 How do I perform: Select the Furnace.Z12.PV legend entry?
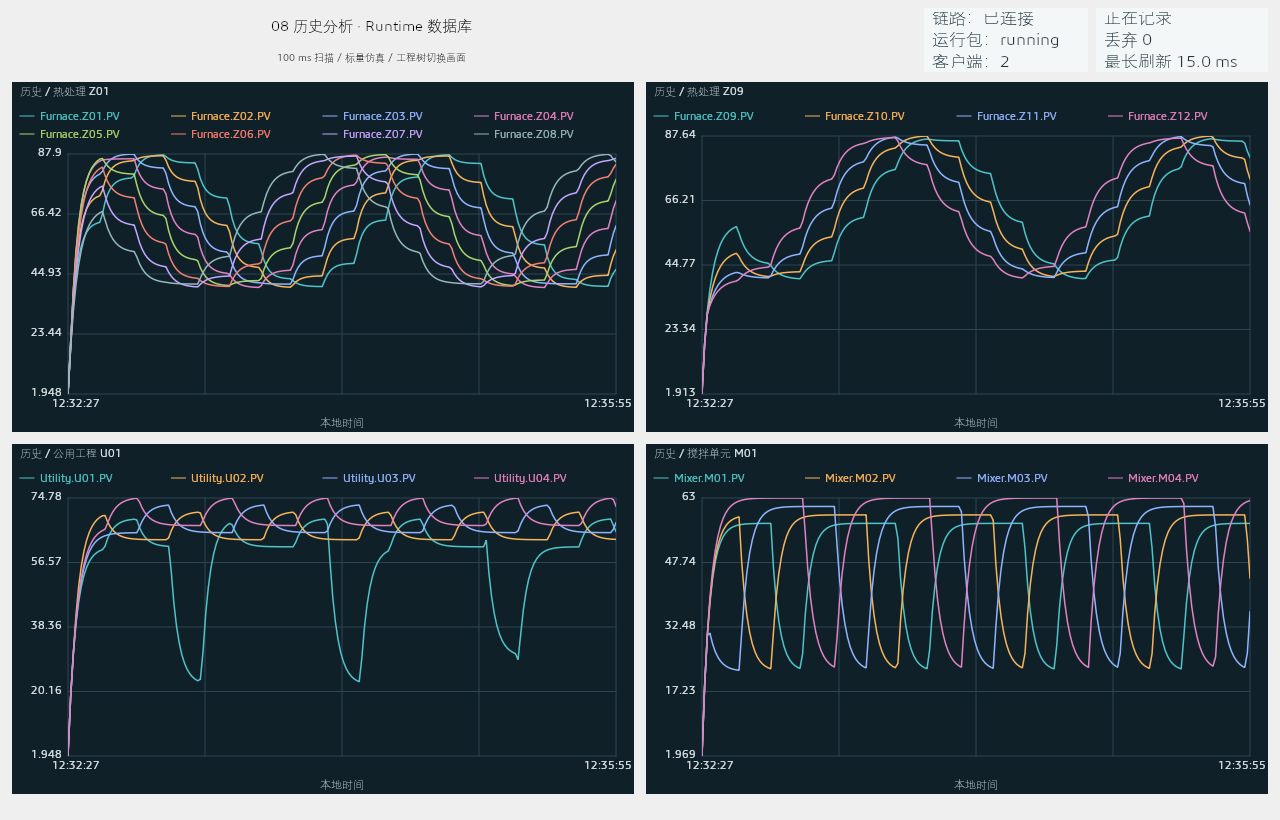click(1157, 117)
